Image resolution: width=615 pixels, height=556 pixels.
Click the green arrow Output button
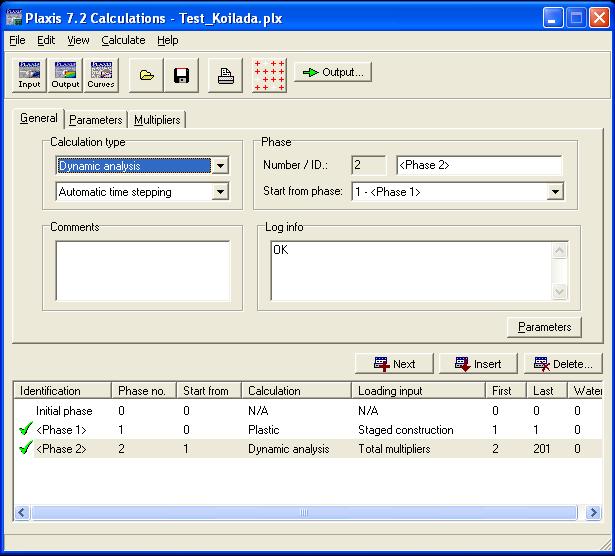pyautogui.click(x=333, y=72)
